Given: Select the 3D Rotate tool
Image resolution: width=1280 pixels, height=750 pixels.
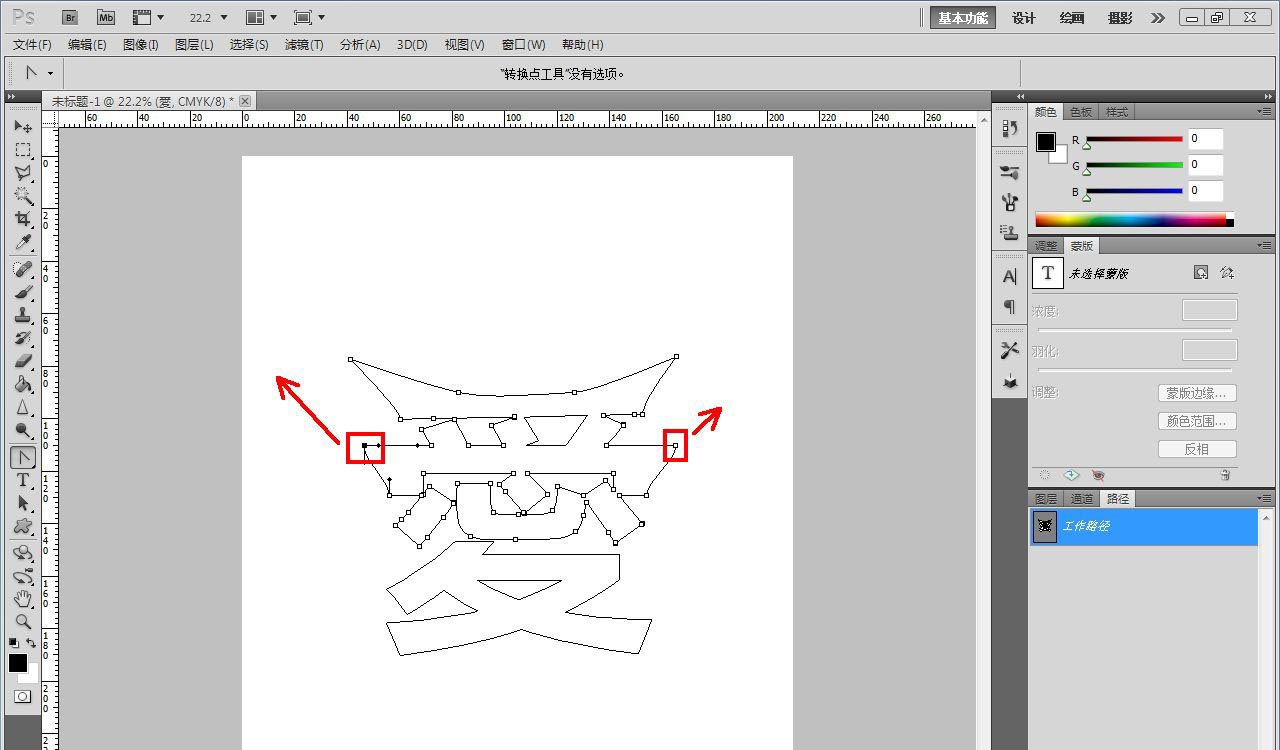Looking at the screenshot, I should point(23,553).
